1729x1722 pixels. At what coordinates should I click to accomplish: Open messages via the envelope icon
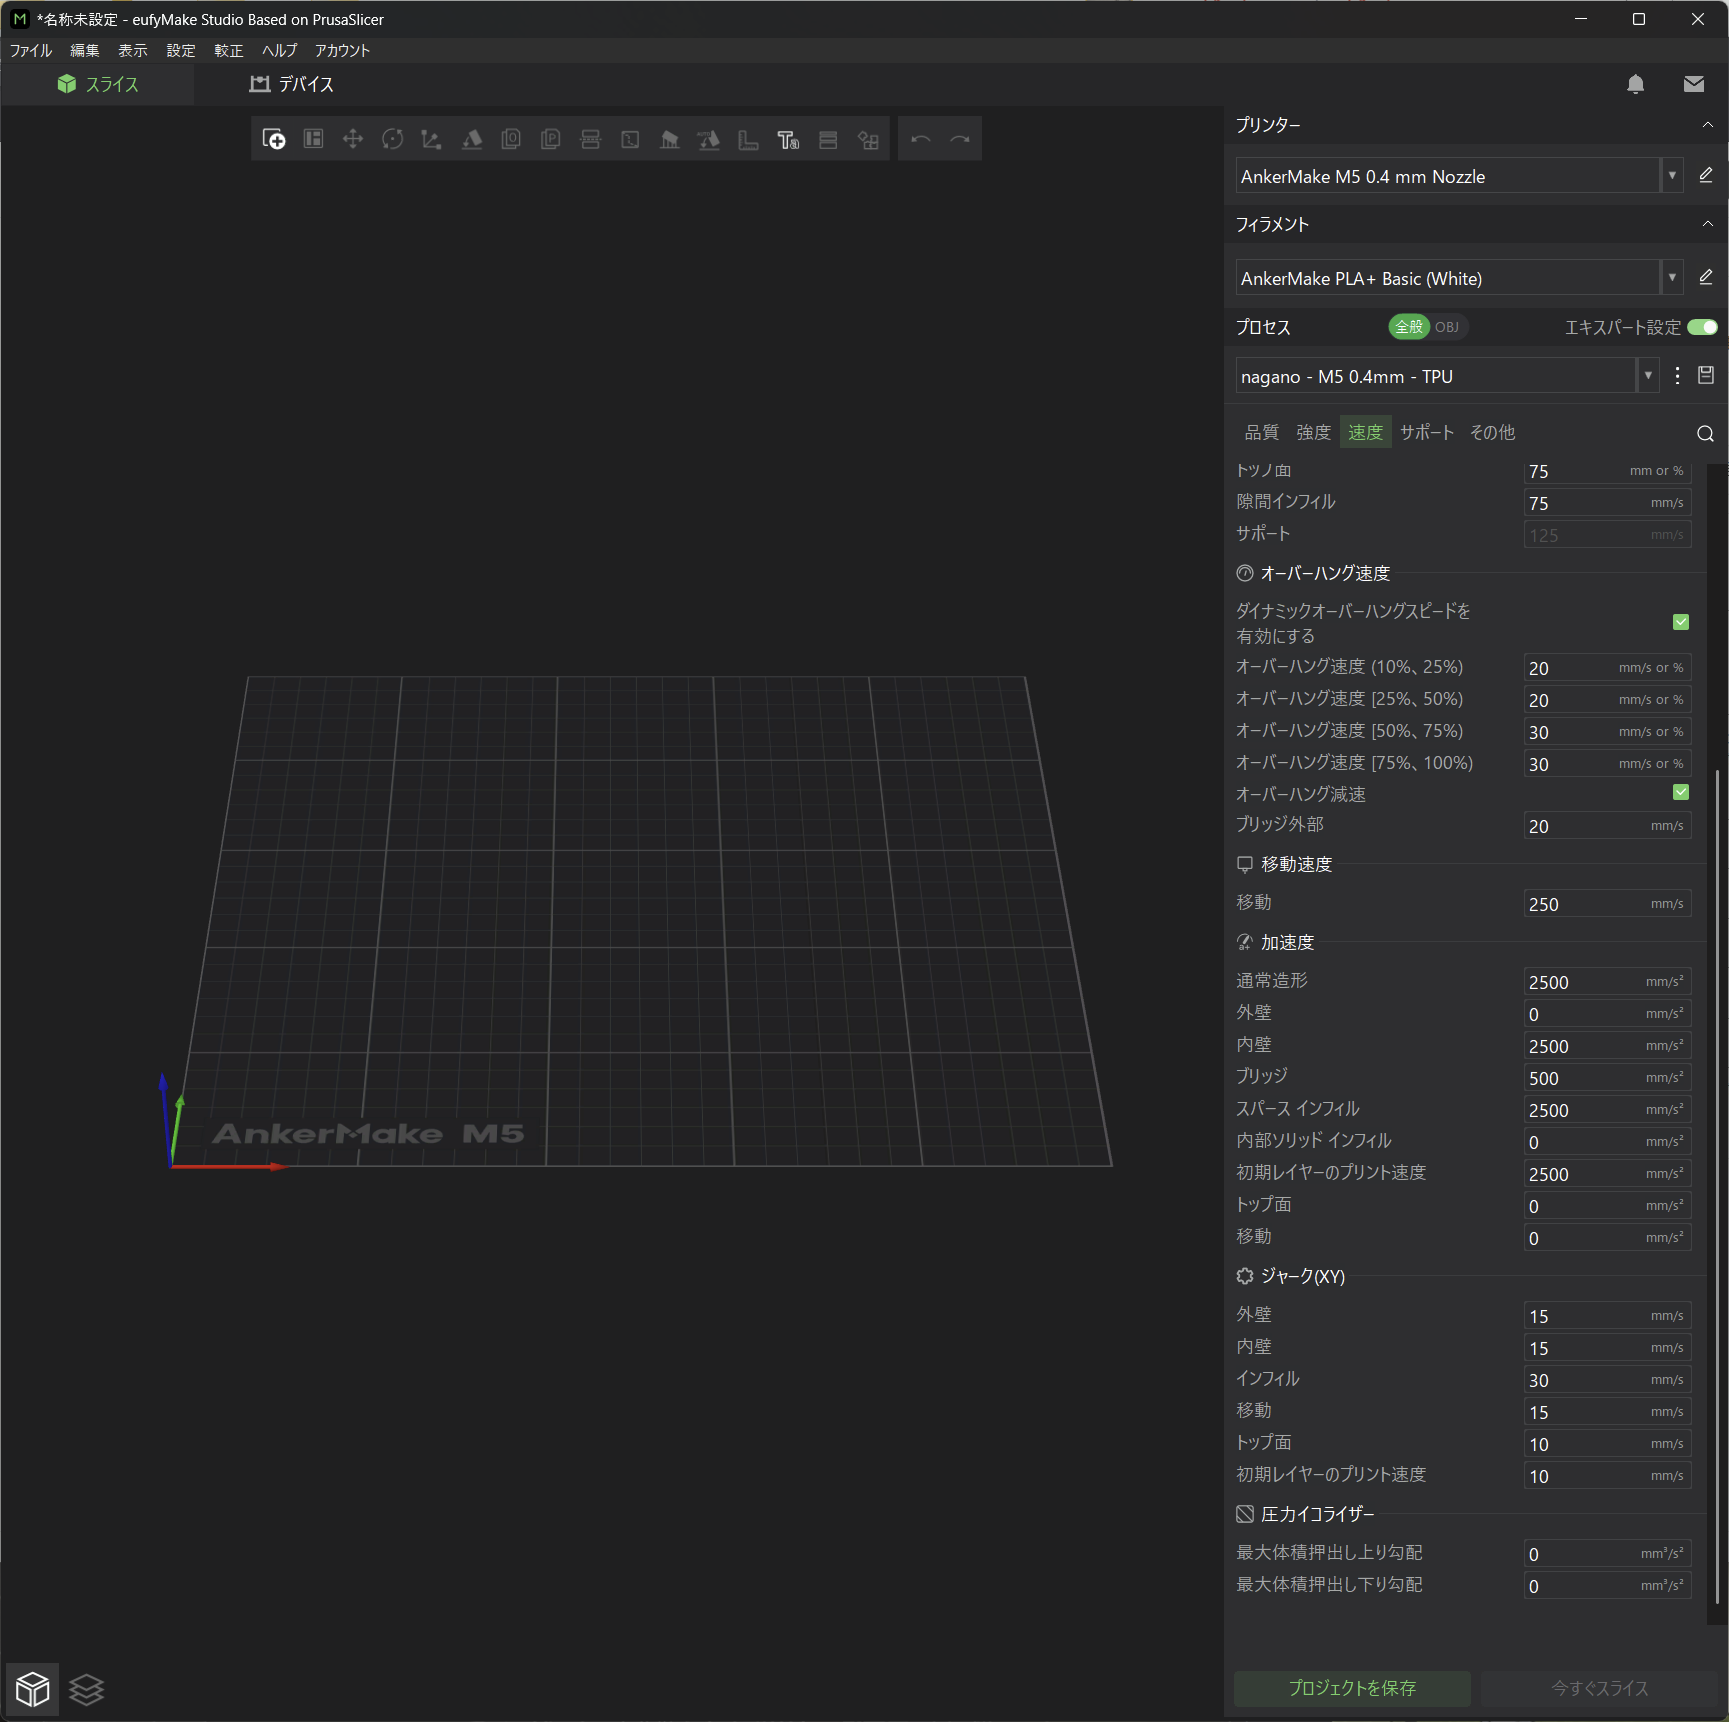tap(1693, 84)
